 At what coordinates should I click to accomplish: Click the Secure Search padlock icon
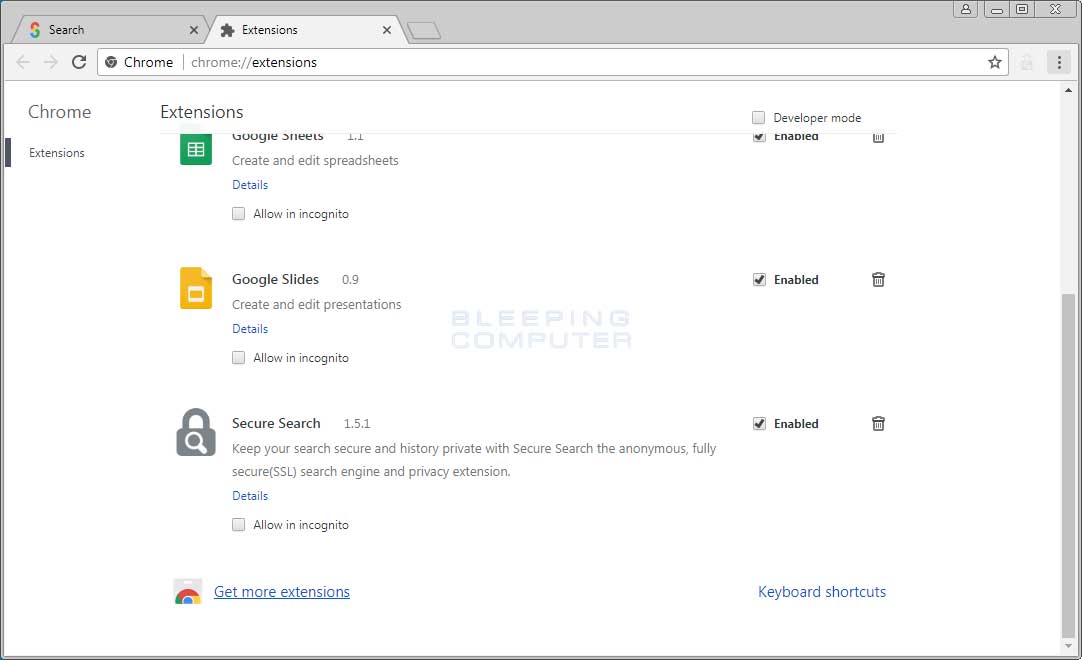click(196, 432)
